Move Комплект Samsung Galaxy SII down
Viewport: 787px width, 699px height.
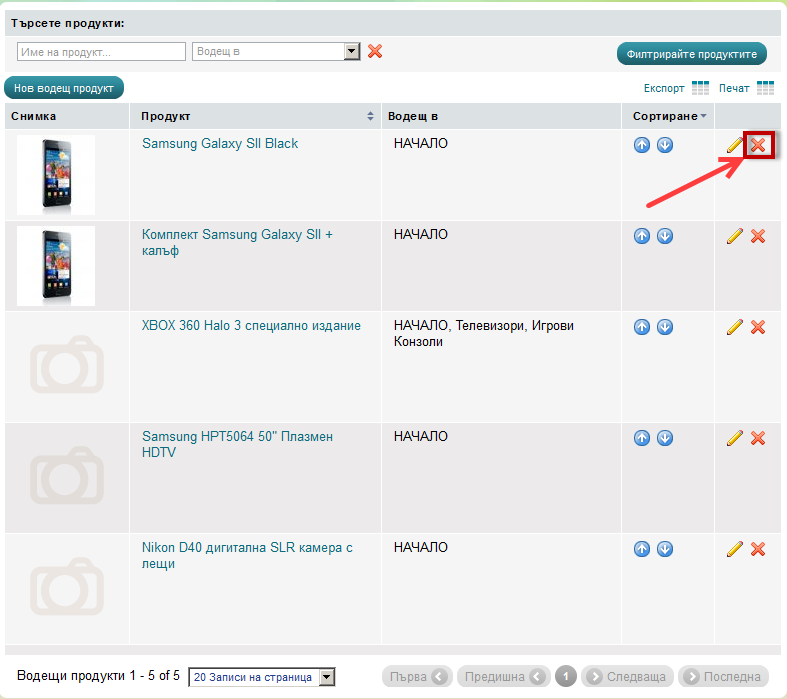point(664,236)
